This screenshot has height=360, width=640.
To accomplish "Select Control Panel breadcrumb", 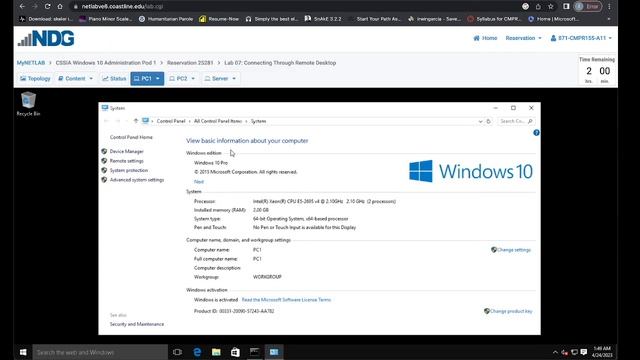I will click(x=171, y=121).
